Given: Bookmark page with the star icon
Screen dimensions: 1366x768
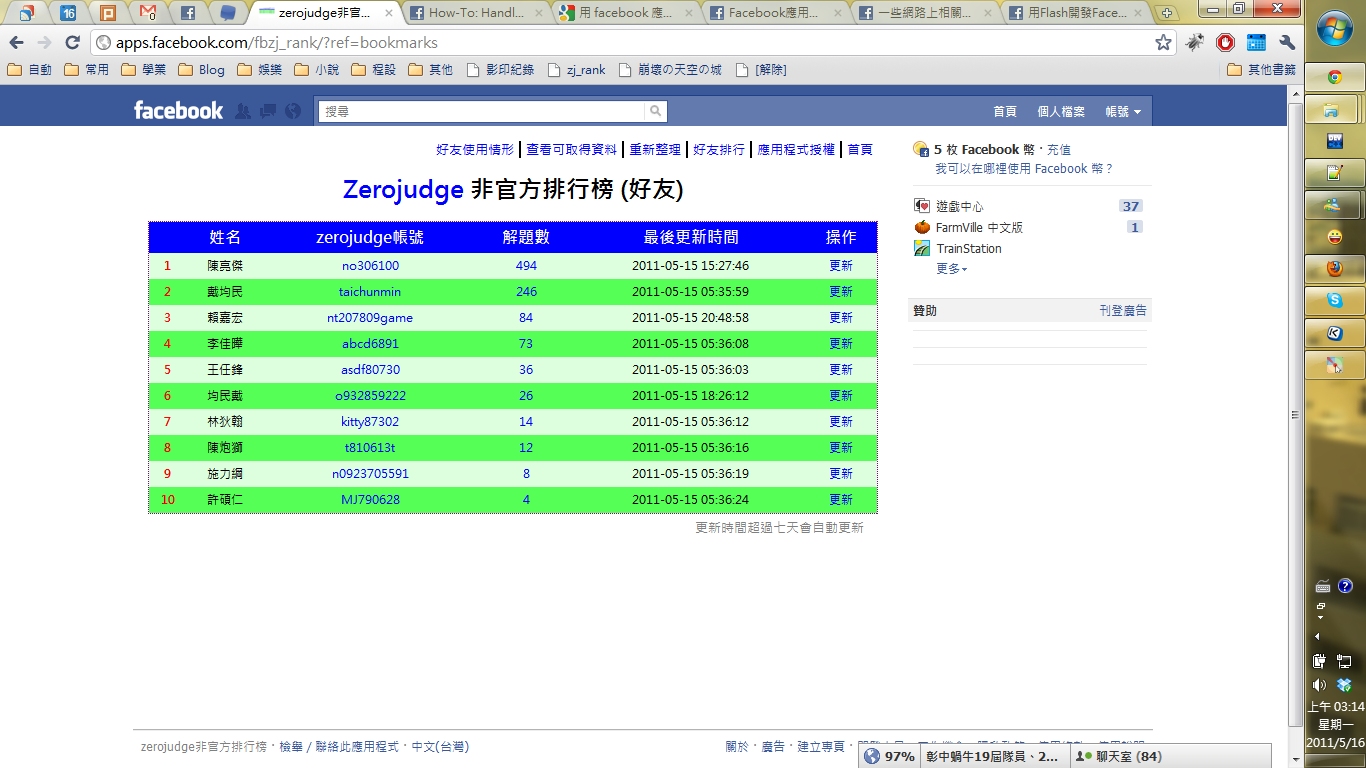Looking at the screenshot, I should pyautogui.click(x=1163, y=43).
